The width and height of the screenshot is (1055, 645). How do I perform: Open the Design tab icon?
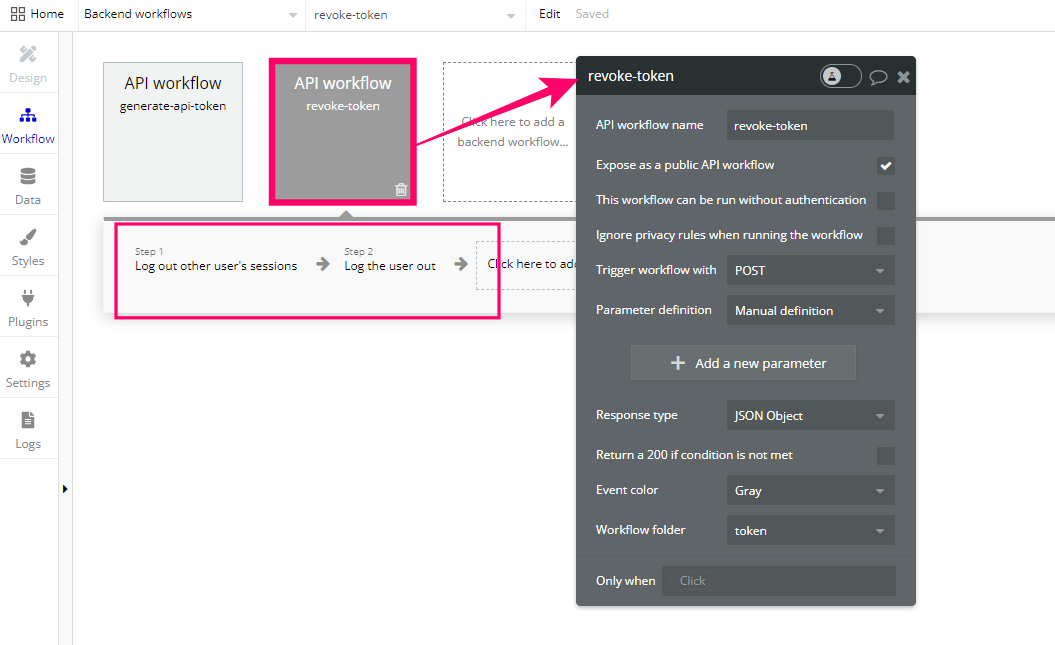(x=28, y=54)
